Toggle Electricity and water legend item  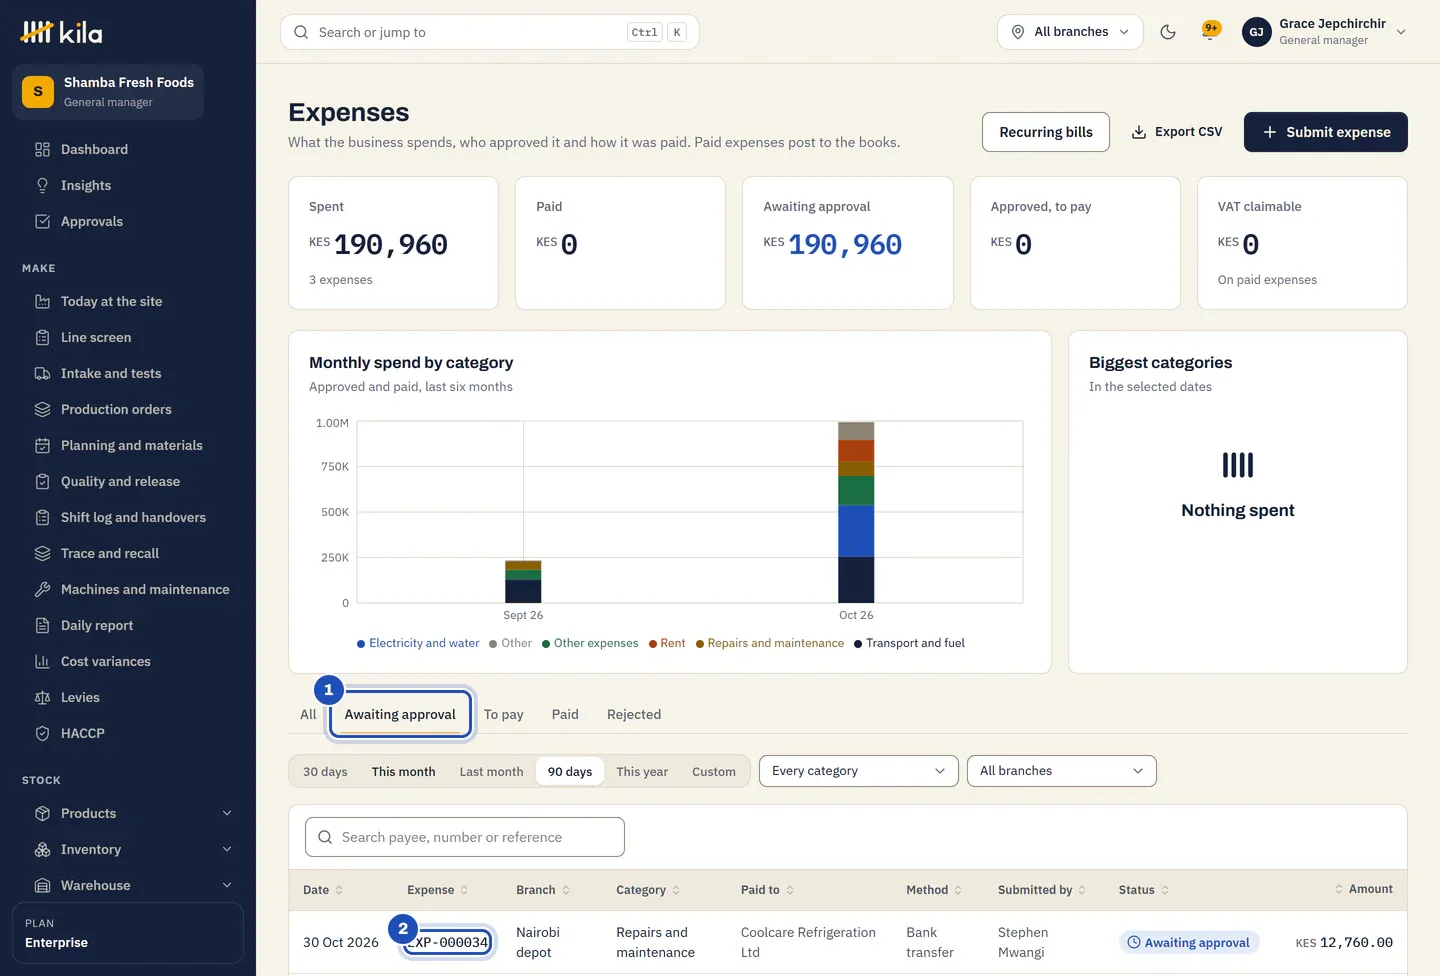point(418,643)
